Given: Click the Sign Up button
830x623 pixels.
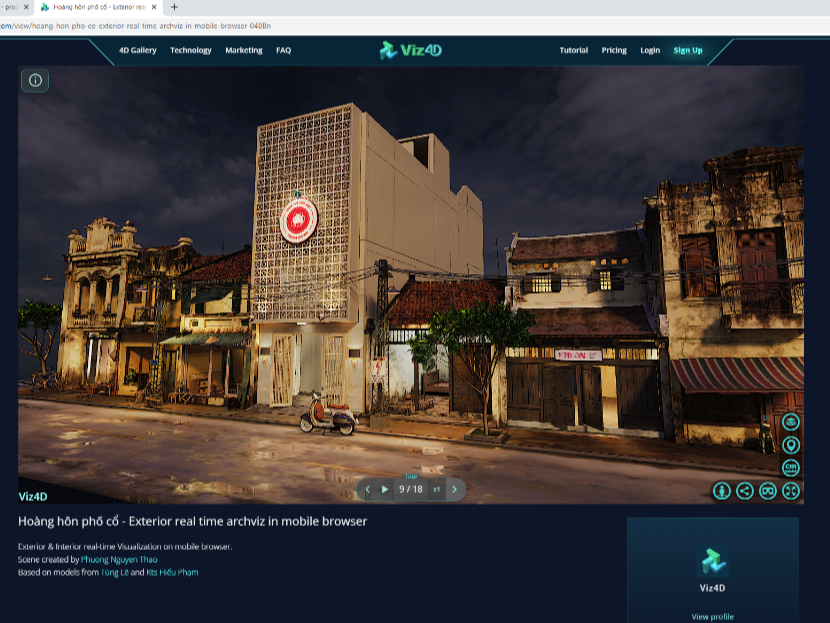Looking at the screenshot, I should coord(688,49).
